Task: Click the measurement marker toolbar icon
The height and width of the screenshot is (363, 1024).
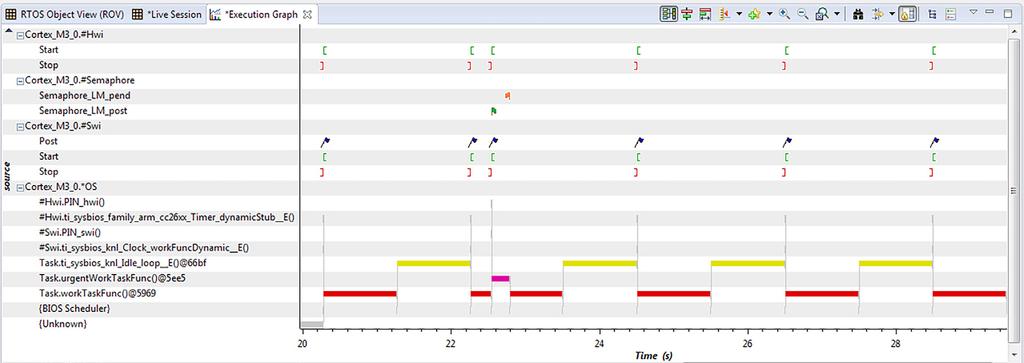Action: pyautogui.click(x=705, y=14)
